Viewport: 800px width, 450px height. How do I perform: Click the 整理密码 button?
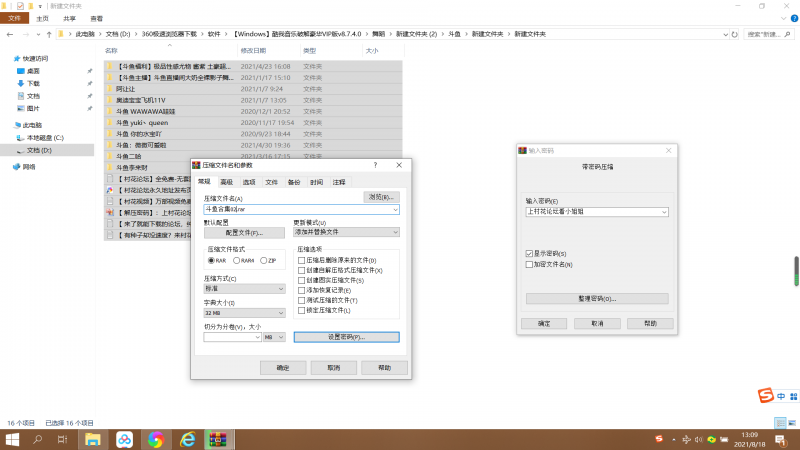tap(596, 298)
